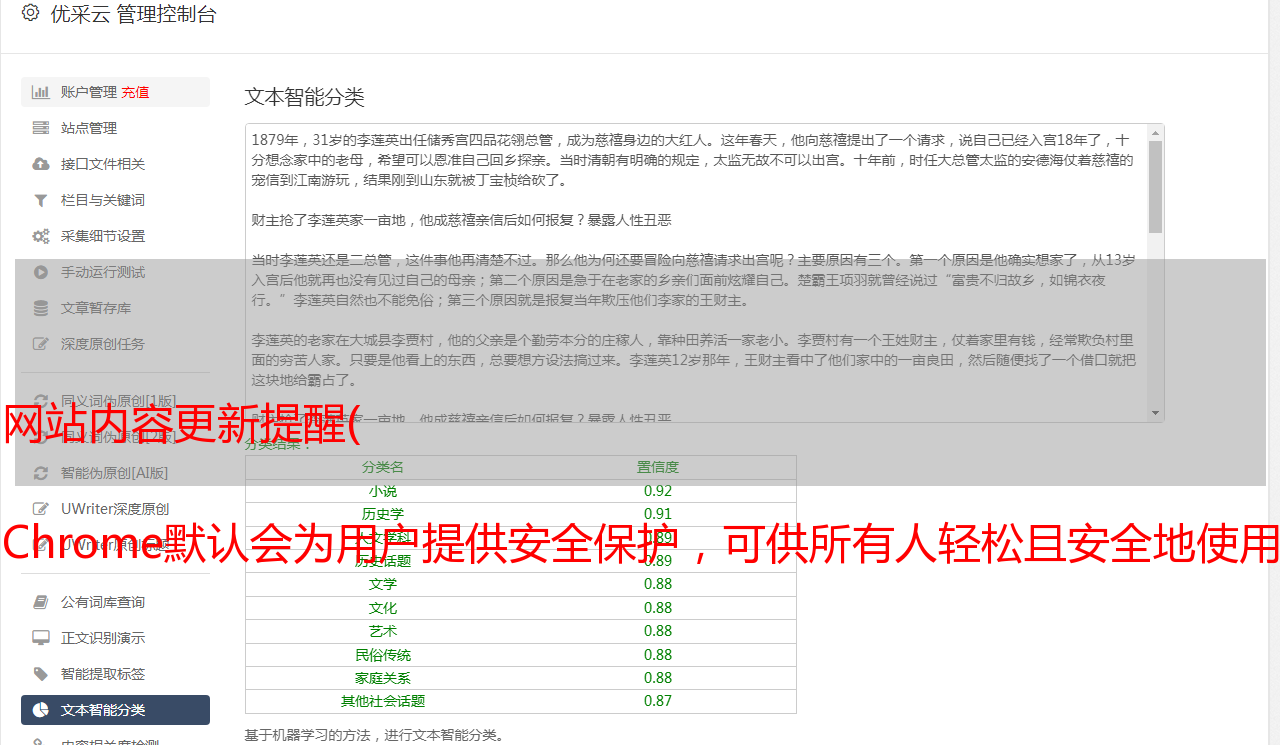Viewport: 1280px width, 745px height.
Task: Click the 置信度 column header
Action: click(x=658, y=467)
